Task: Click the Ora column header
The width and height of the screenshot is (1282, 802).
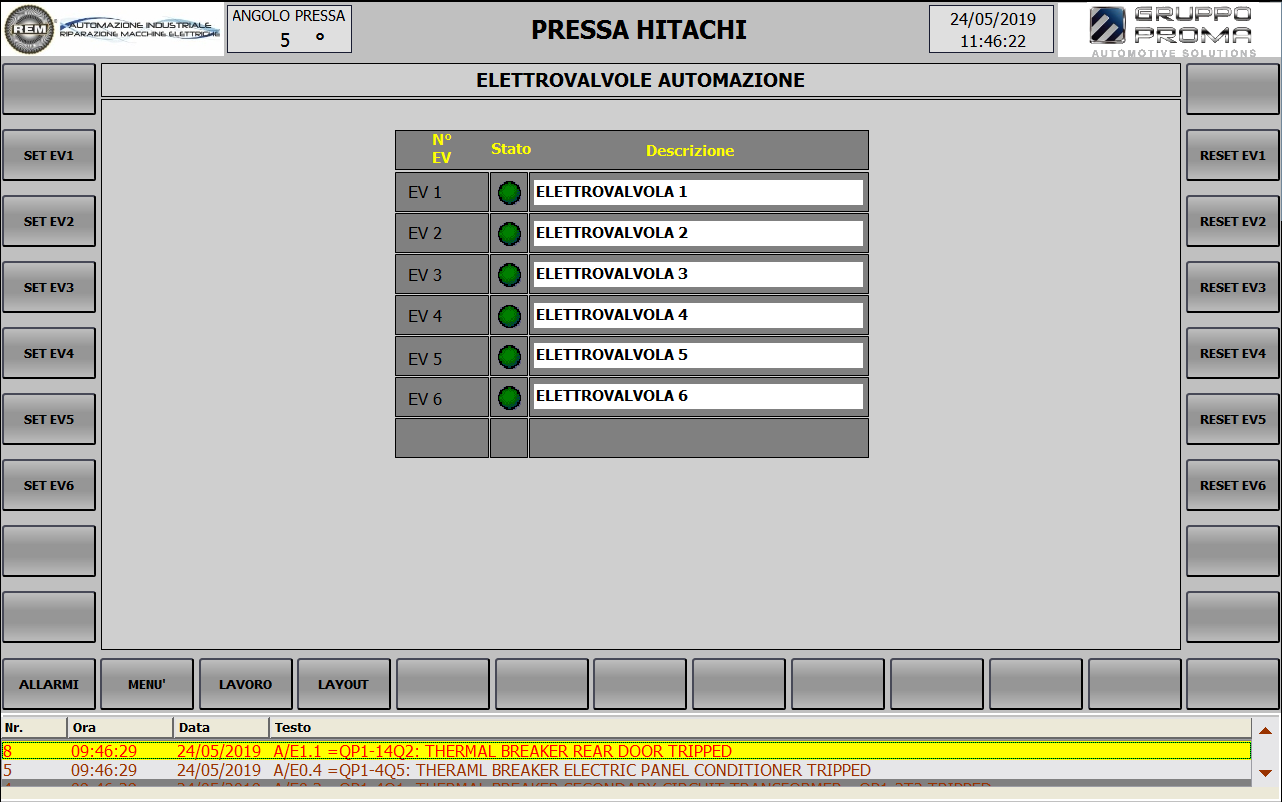Action: point(120,727)
